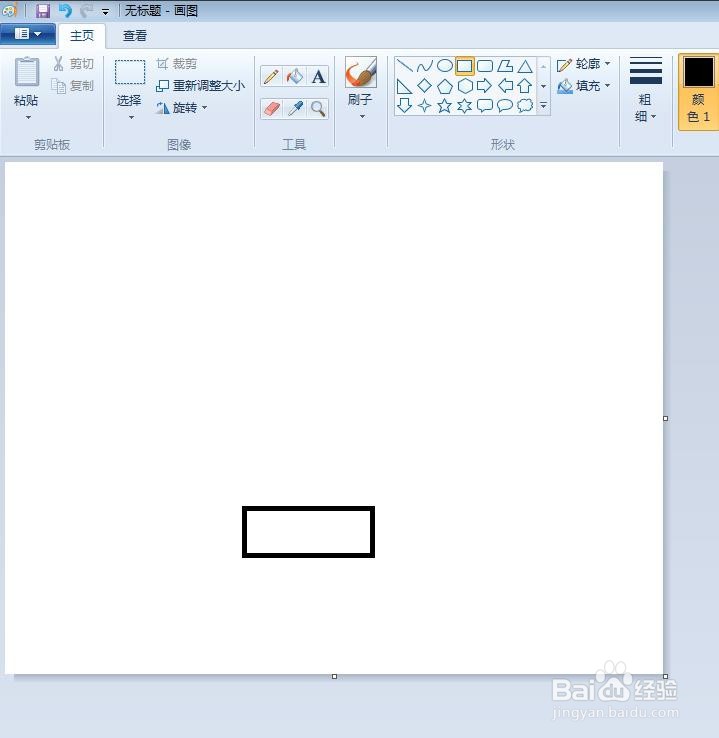Expand the shapes gallery More arrow
Viewport: 719px width, 738px height.
point(543,105)
